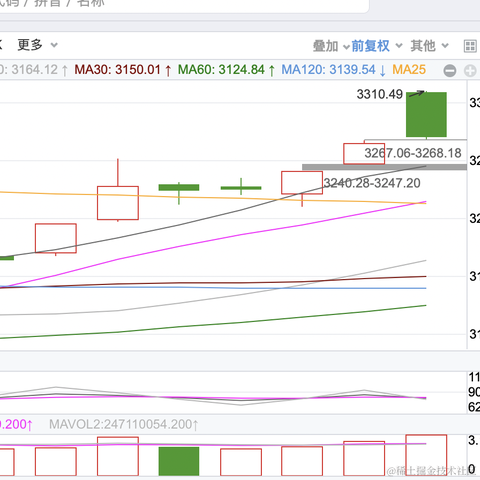Select the MA30: 3150.01 indicator label

(x=123, y=70)
